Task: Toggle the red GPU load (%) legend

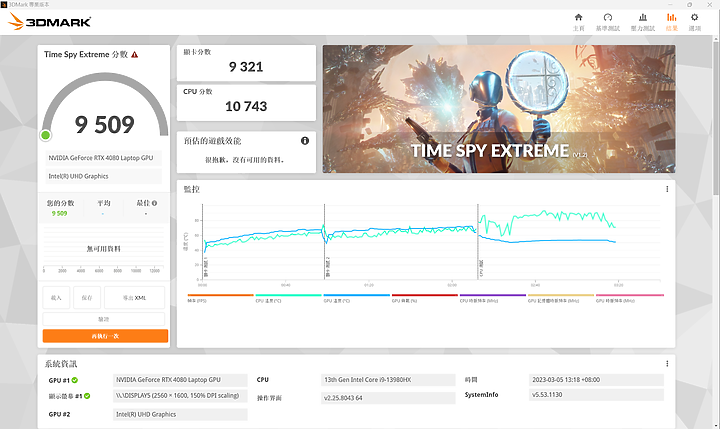Action: [425, 298]
